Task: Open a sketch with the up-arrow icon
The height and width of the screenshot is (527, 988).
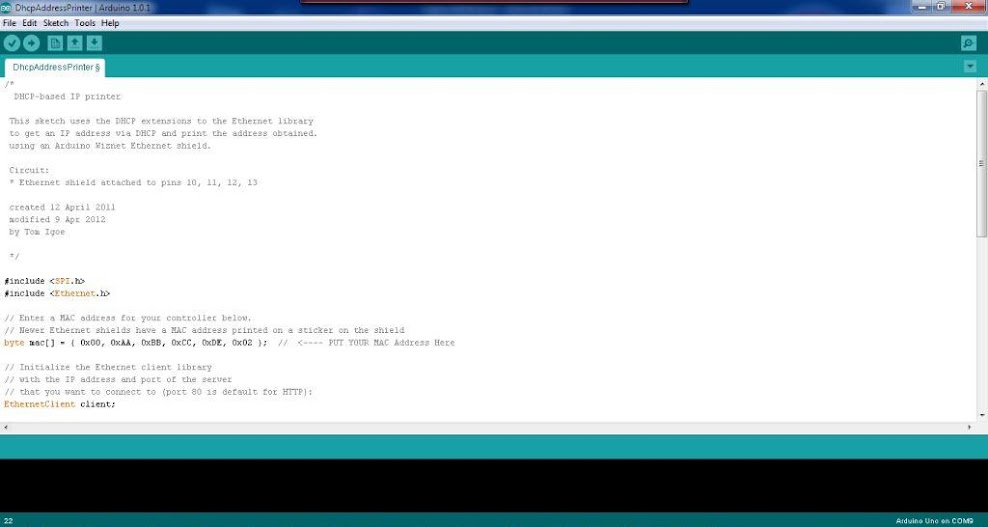Action: 75,43
